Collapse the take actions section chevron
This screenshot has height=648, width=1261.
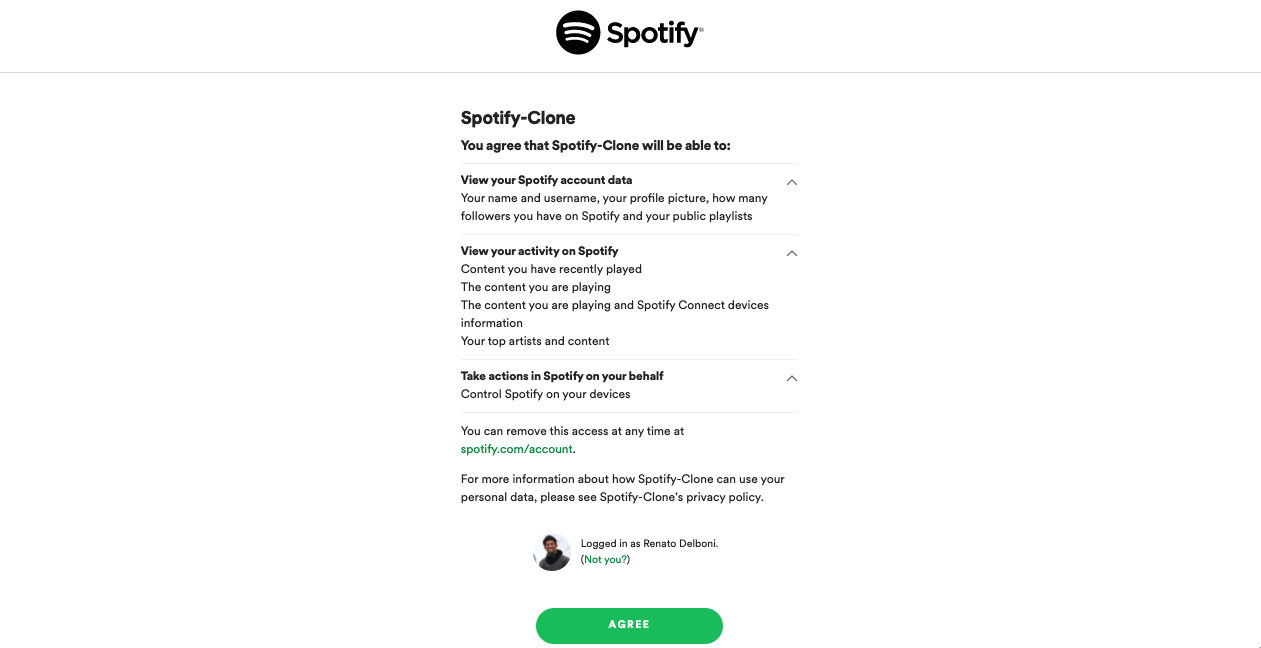pyautogui.click(x=791, y=378)
